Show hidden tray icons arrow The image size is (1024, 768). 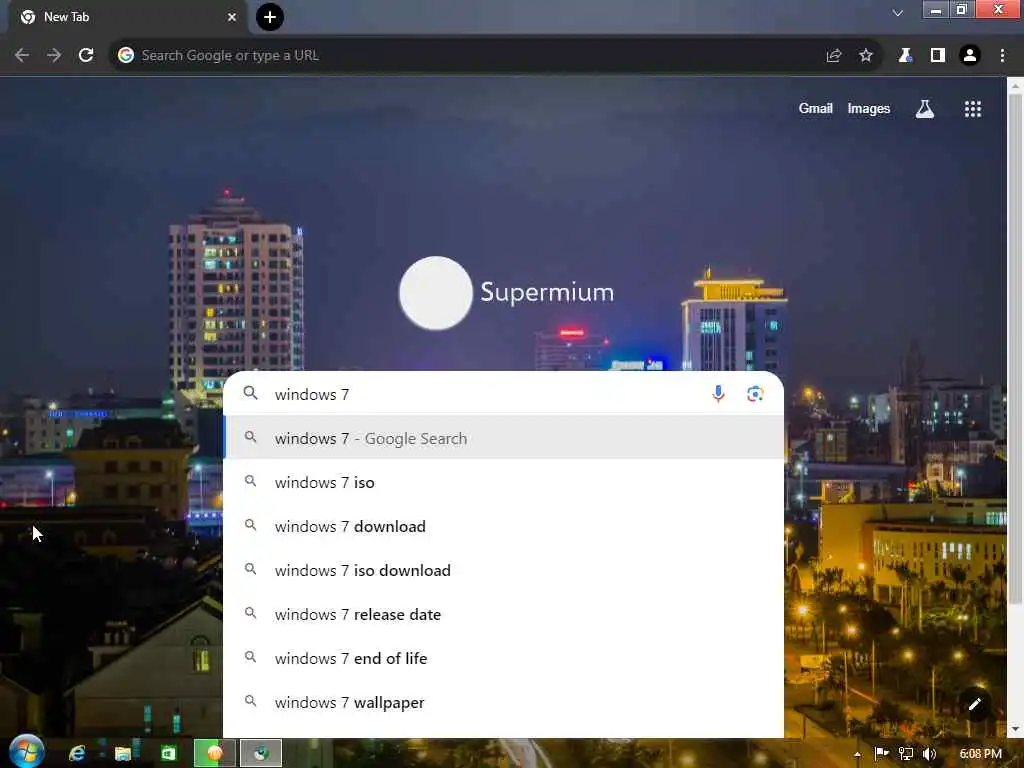[x=857, y=754]
